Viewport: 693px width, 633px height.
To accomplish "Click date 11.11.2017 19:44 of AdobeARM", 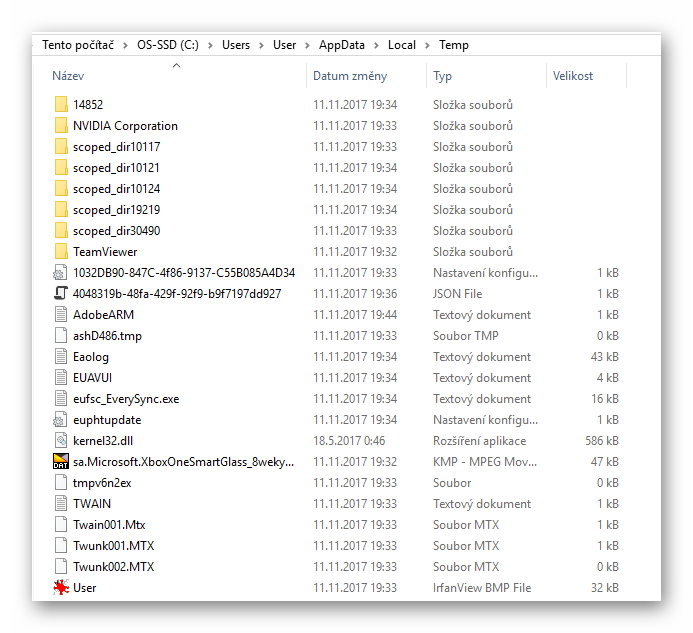I will [355, 315].
